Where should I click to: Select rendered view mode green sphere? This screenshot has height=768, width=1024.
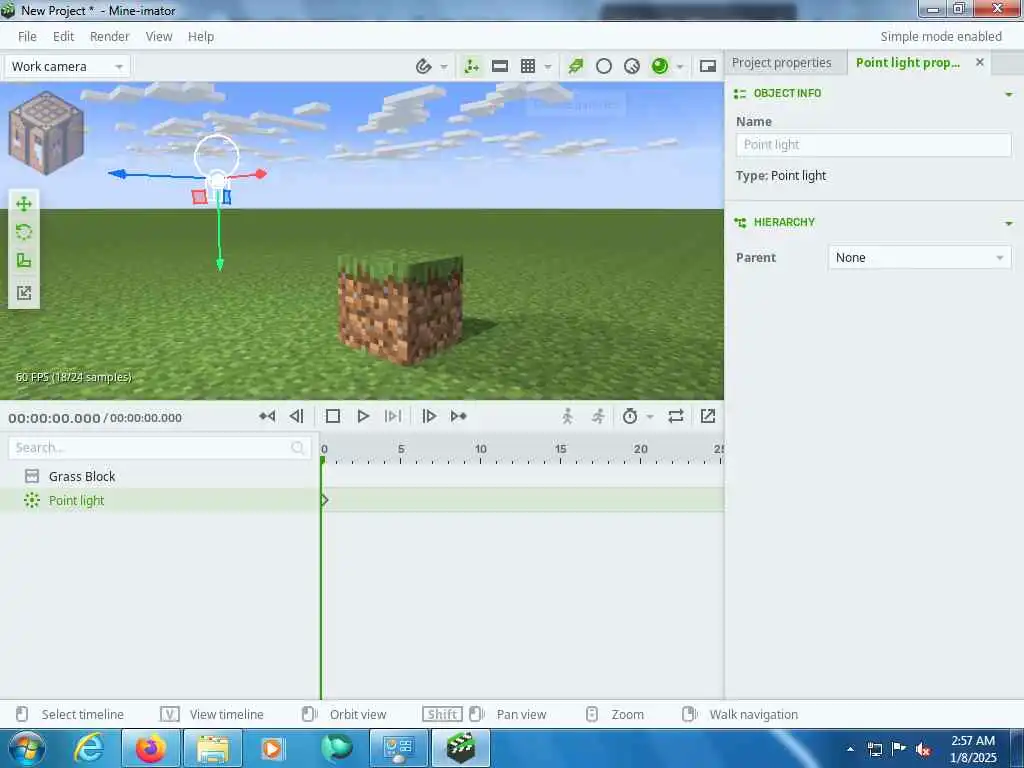point(660,66)
